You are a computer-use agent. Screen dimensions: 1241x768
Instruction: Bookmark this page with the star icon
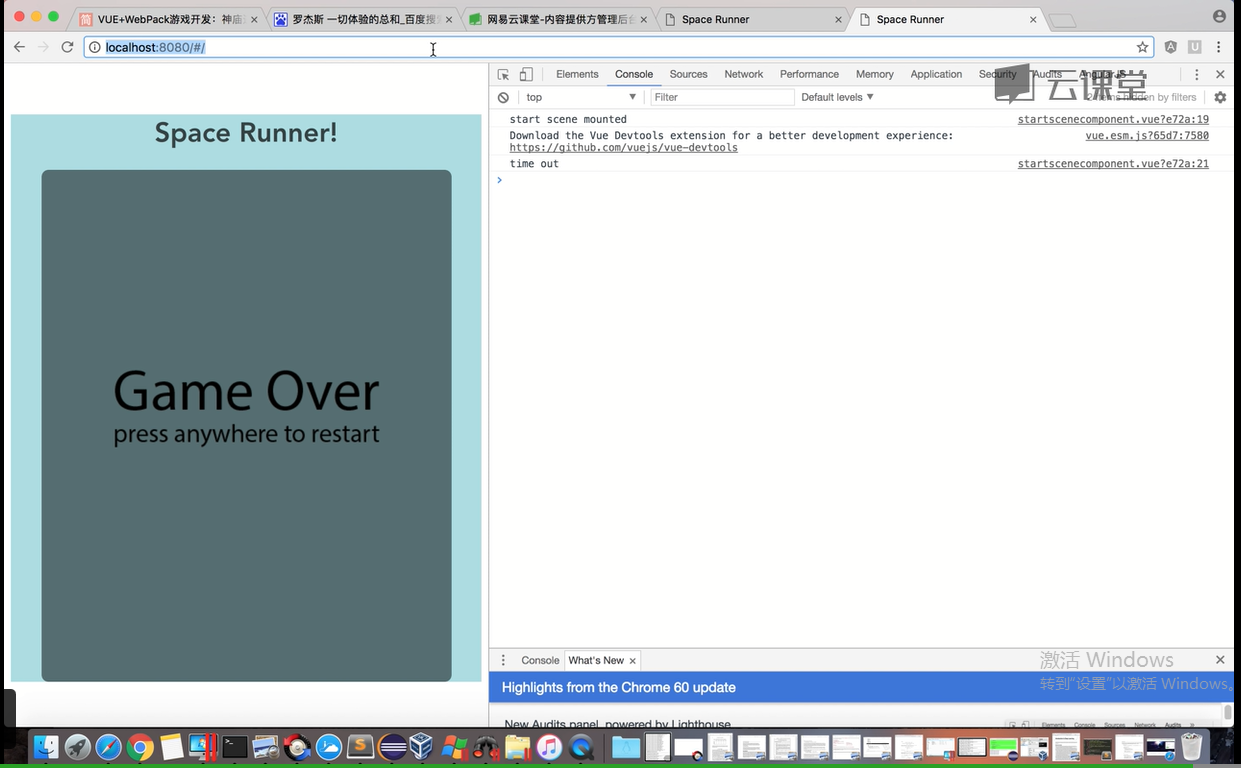(x=1142, y=47)
